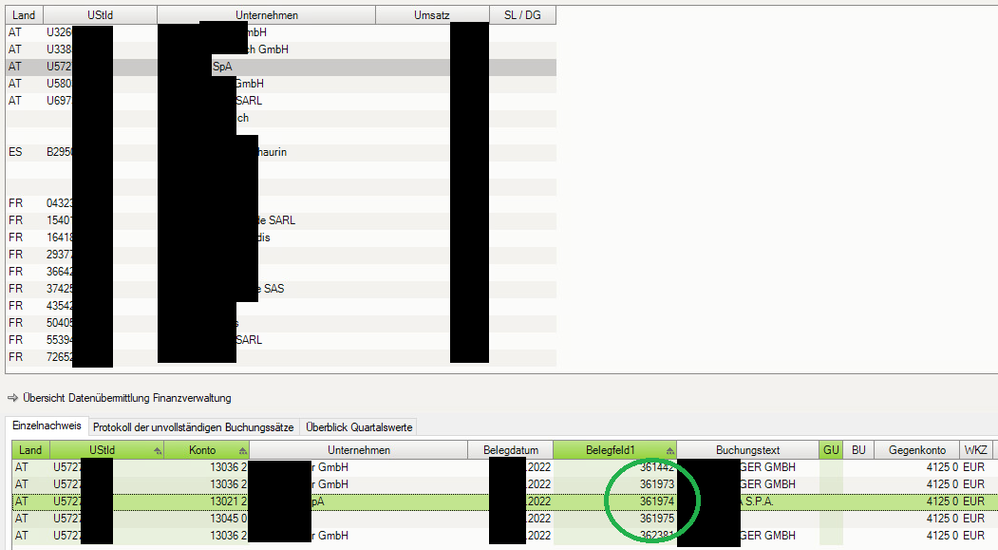Click the Buchungstext column header
998x550 pixels.
747,451
